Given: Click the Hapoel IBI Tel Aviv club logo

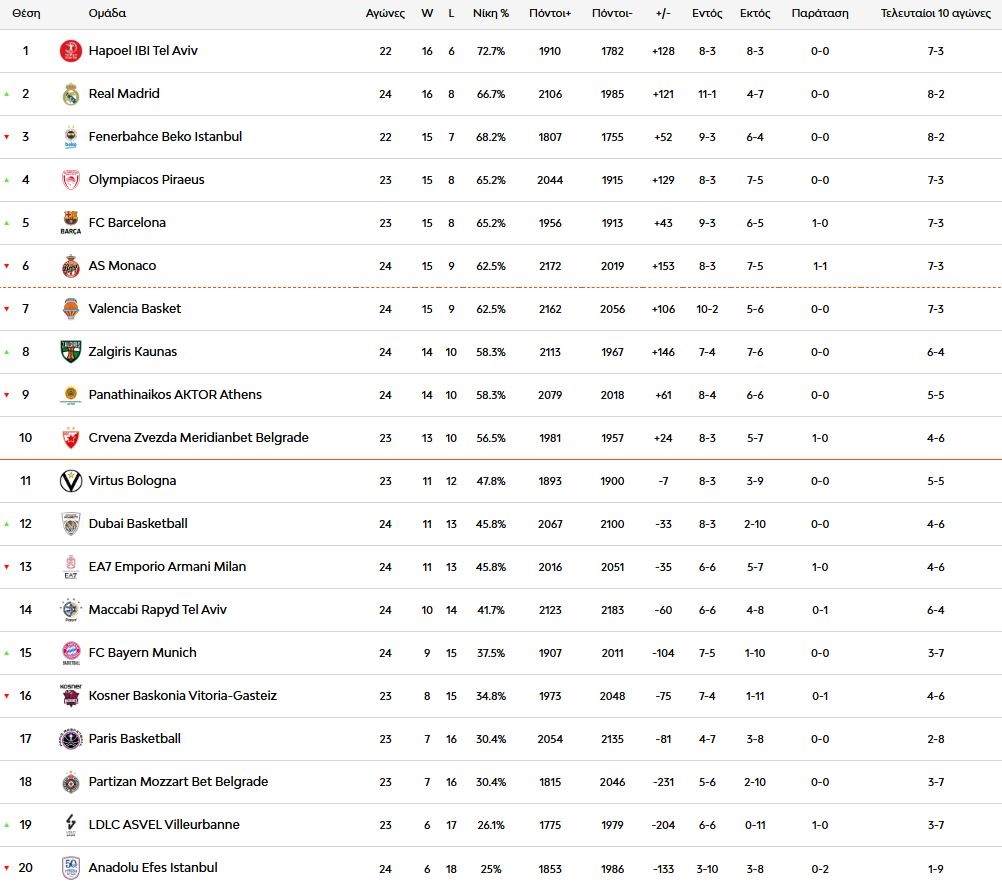Looking at the screenshot, I should [70, 50].
